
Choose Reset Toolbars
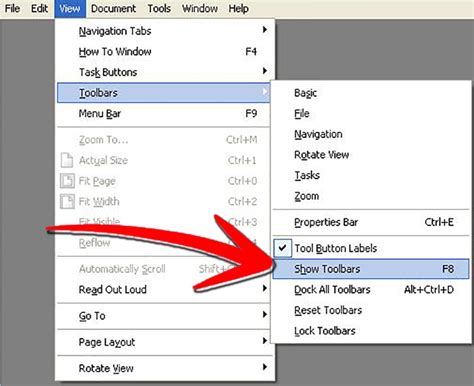tap(371, 310)
